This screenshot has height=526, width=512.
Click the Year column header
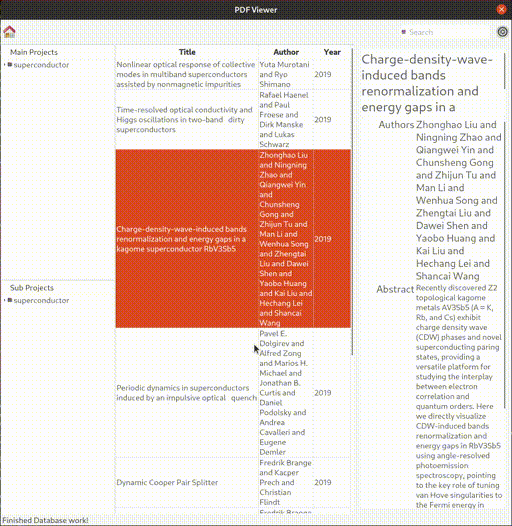point(332,52)
